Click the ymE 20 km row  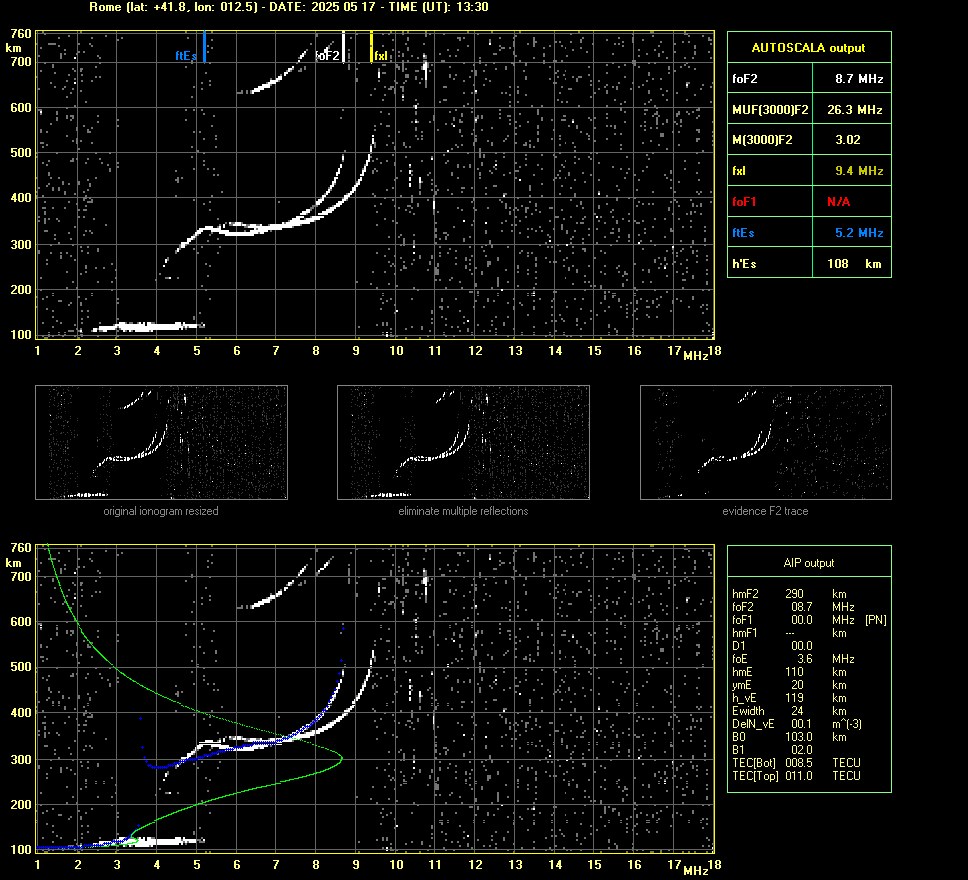[x=789, y=685]
